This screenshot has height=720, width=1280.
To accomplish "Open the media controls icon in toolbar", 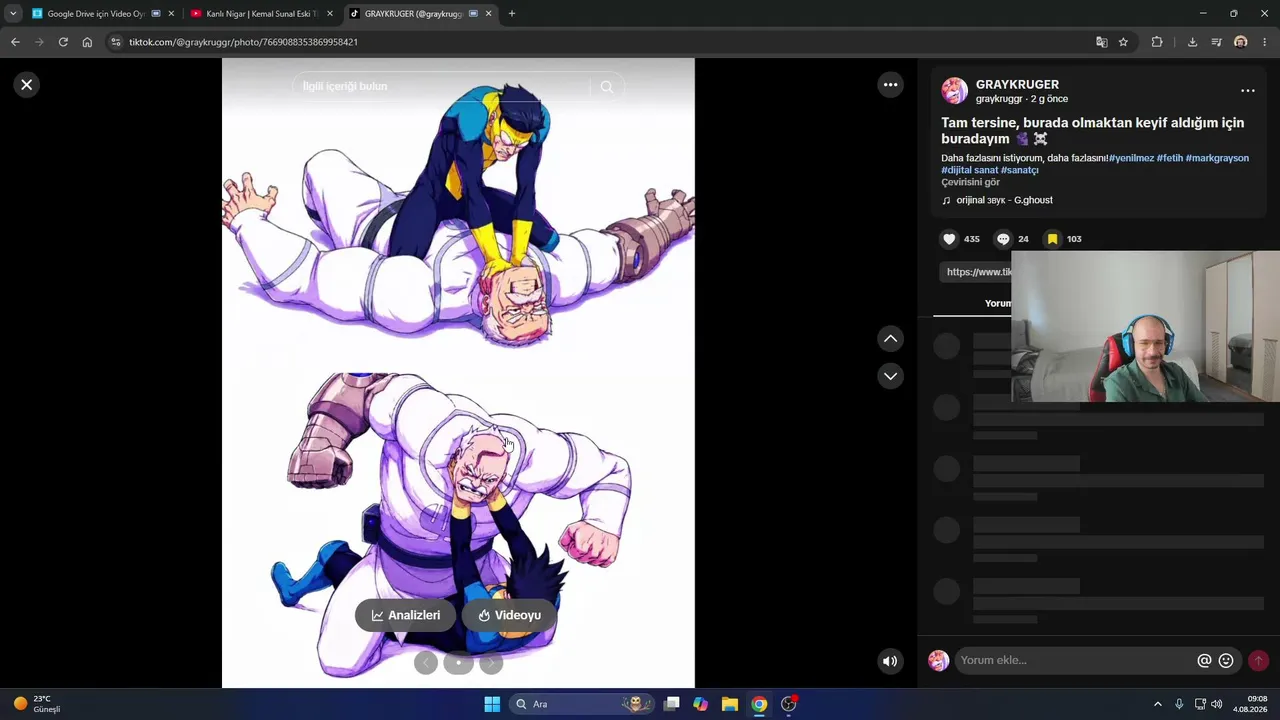I will [1216, 42].
